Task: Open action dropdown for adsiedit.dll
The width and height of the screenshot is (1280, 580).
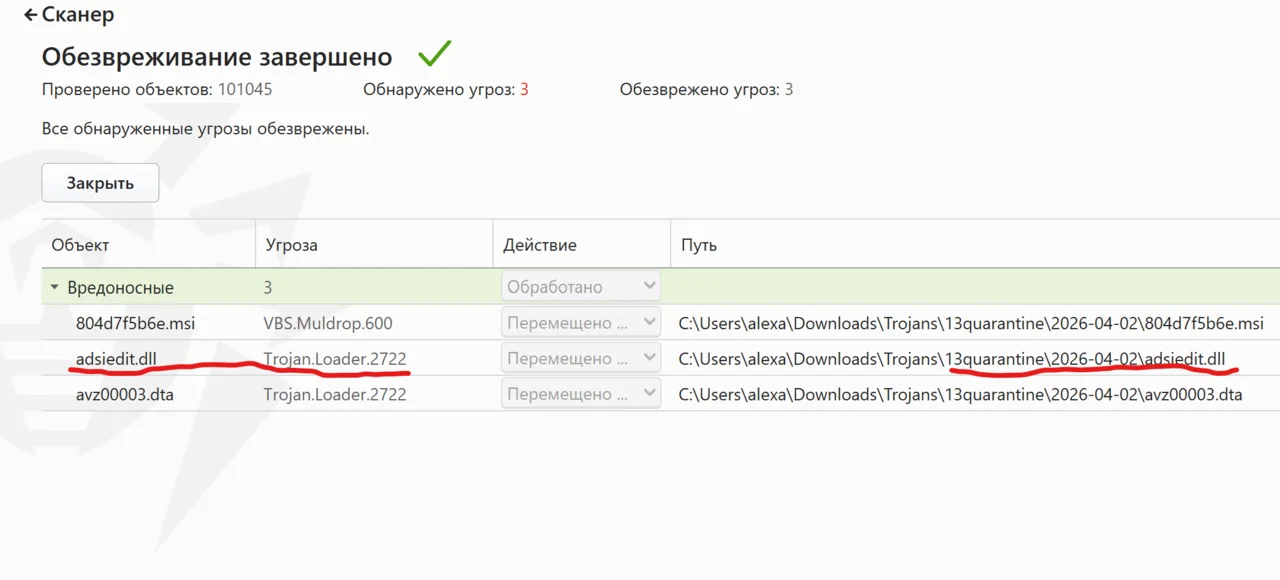Action: [x=581, y=358]
